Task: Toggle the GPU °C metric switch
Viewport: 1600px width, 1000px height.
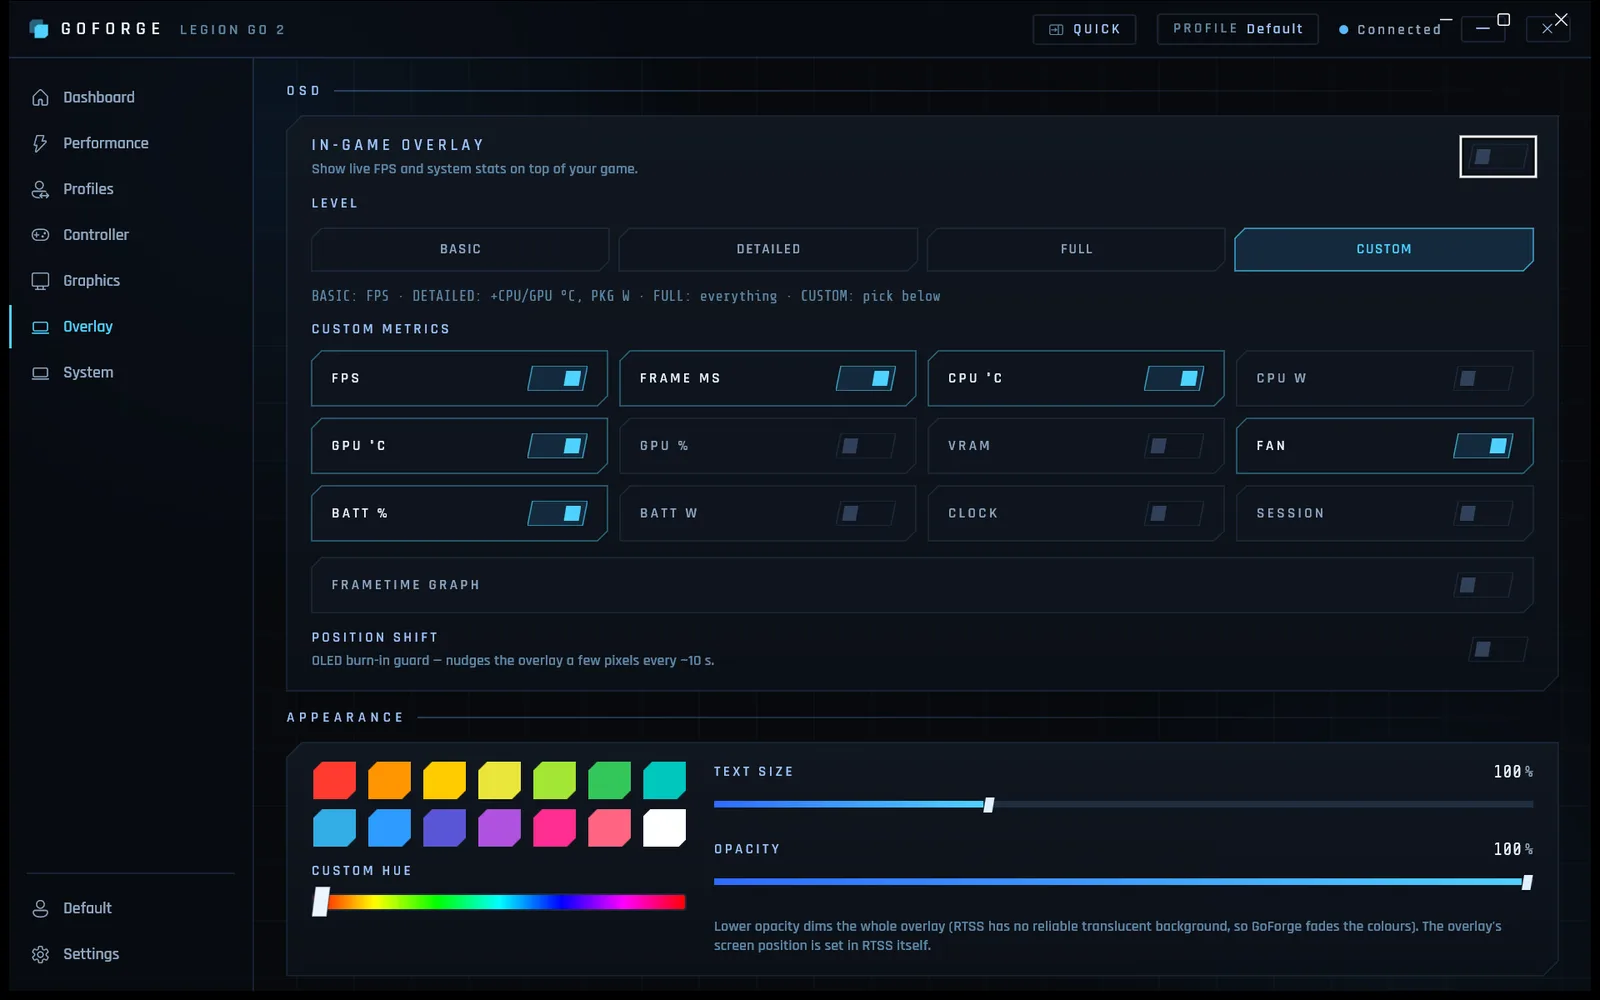Action: pyautogui.click(x=557, y=446)
